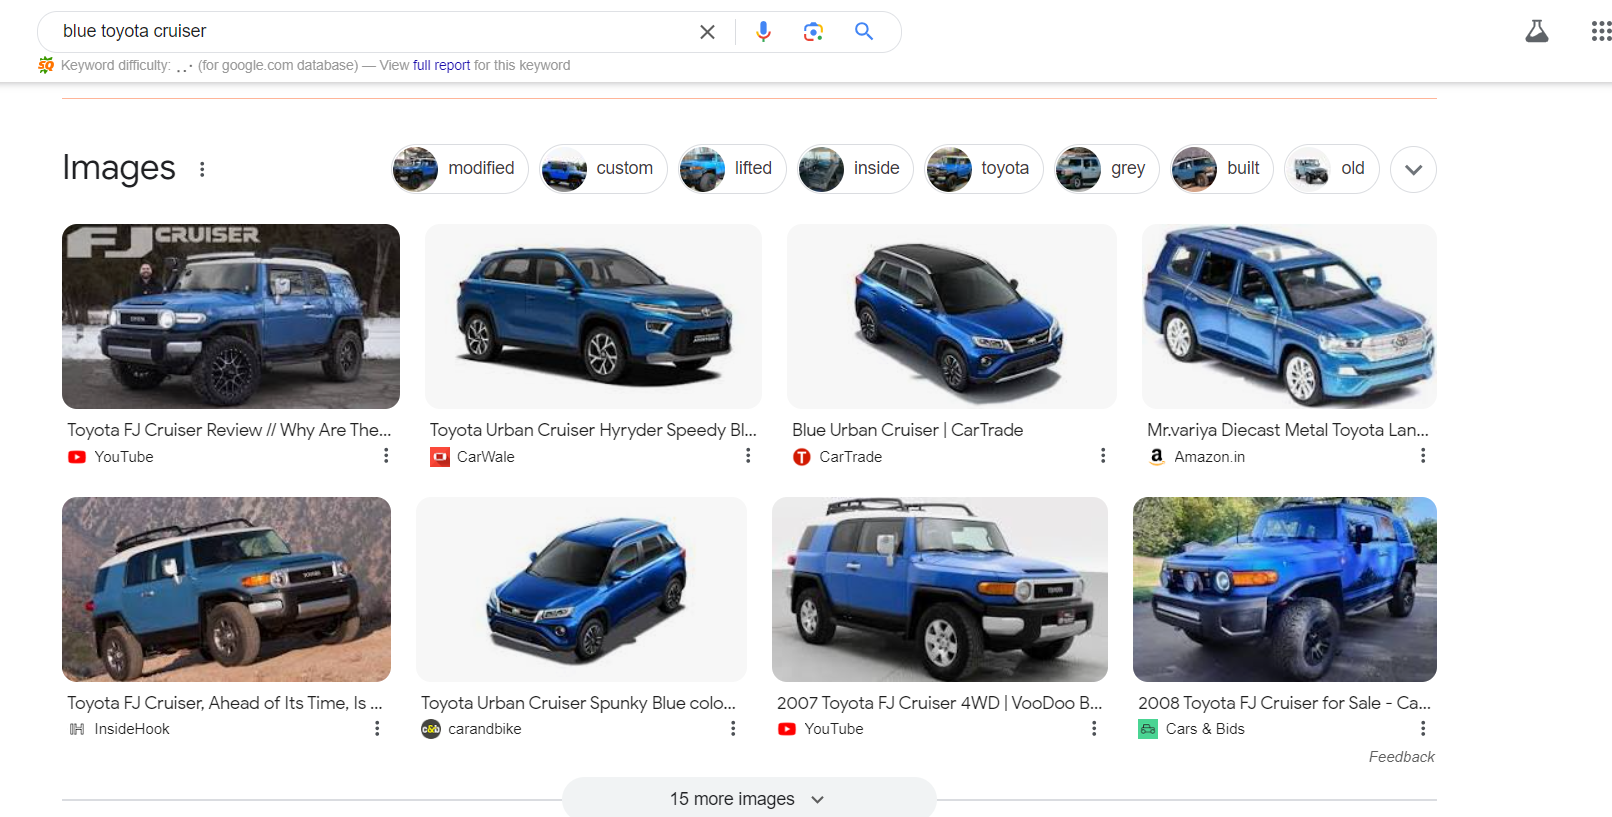Image resolution: width=1612 pixels, height=817 pixels.
Task: Expand 15 more images
Action: point(749,798)
